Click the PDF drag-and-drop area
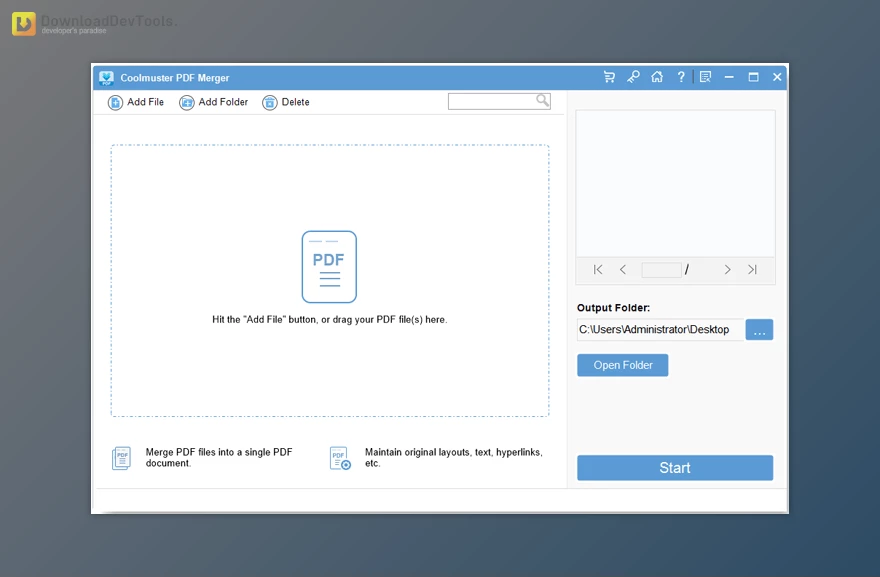The image size is (880, 577). pyautogui.click(x=329, y=280)
